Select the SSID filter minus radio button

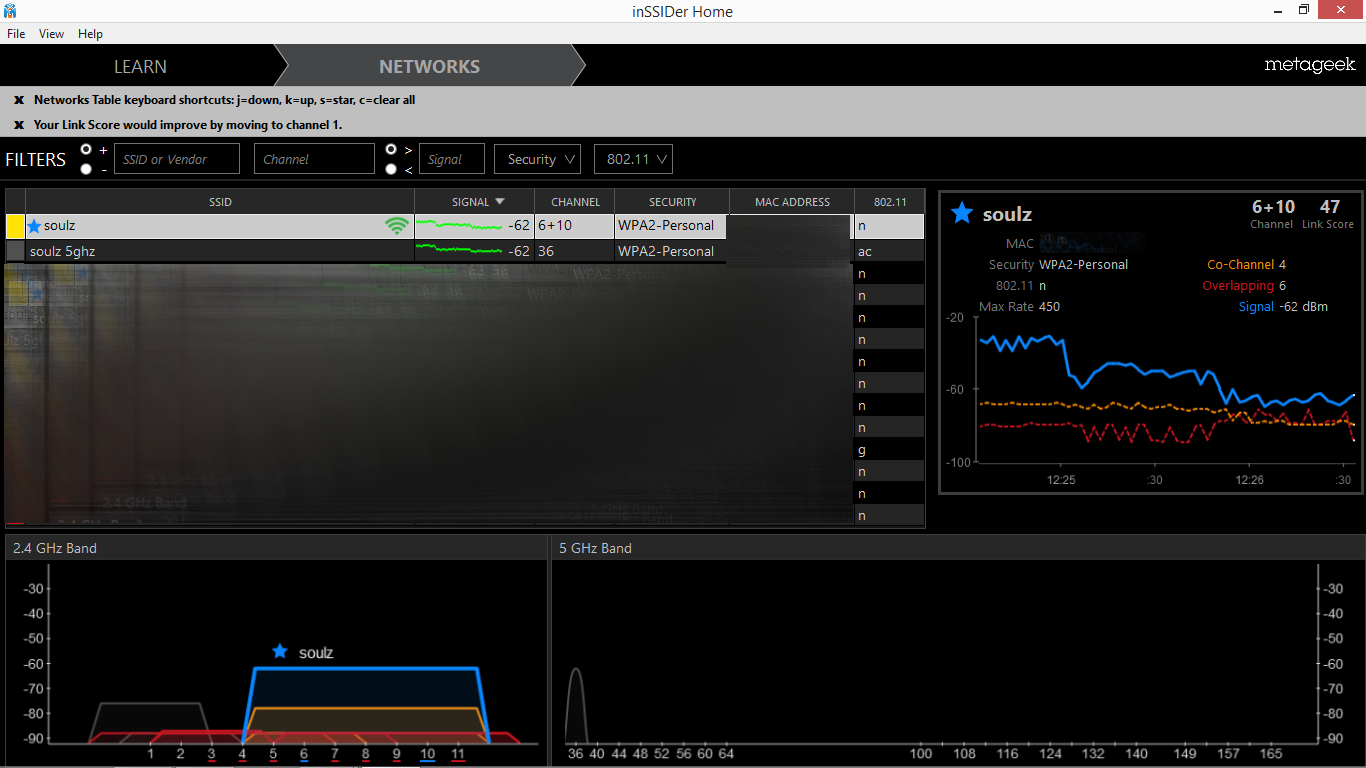tap(86, 169)
